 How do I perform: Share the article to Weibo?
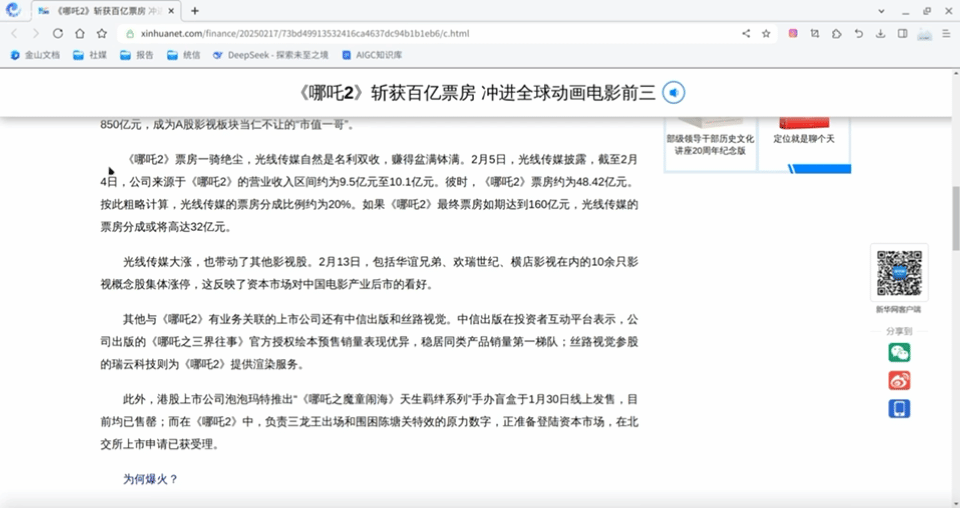[x=899, y=381]
